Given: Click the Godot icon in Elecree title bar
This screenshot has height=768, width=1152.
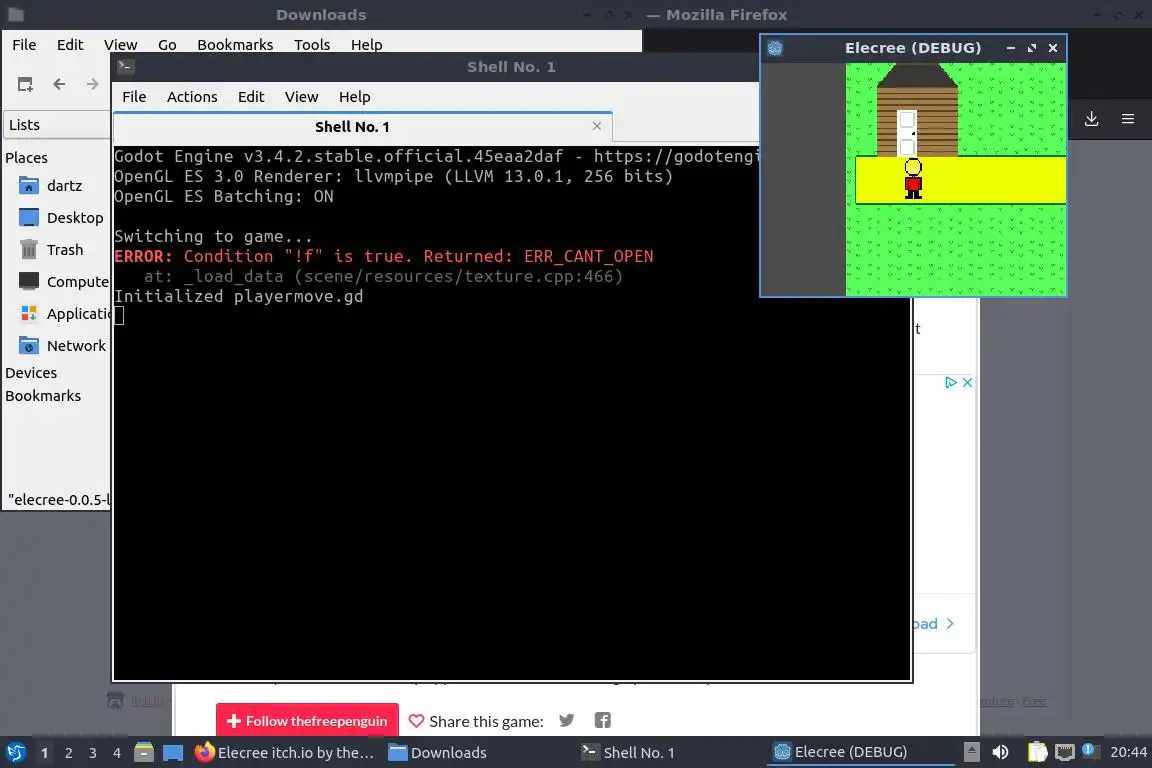Looking at the screenshot, I should point(775,49).
